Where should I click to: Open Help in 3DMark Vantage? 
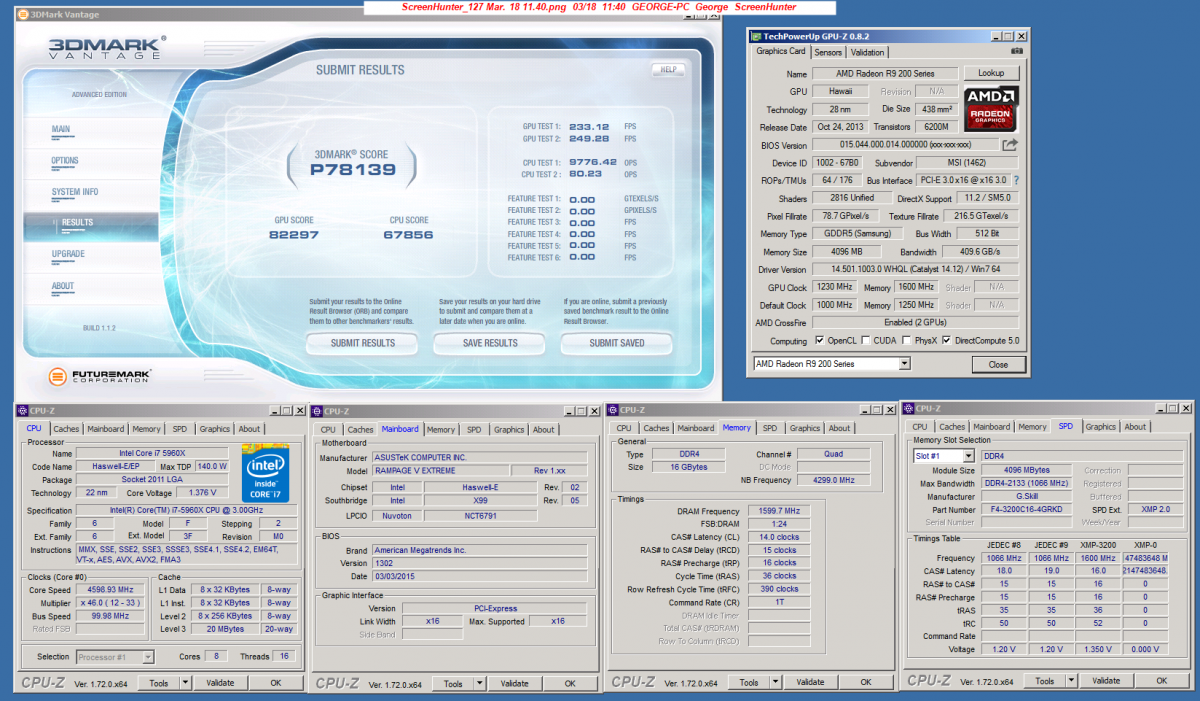(x=668, y=70)
